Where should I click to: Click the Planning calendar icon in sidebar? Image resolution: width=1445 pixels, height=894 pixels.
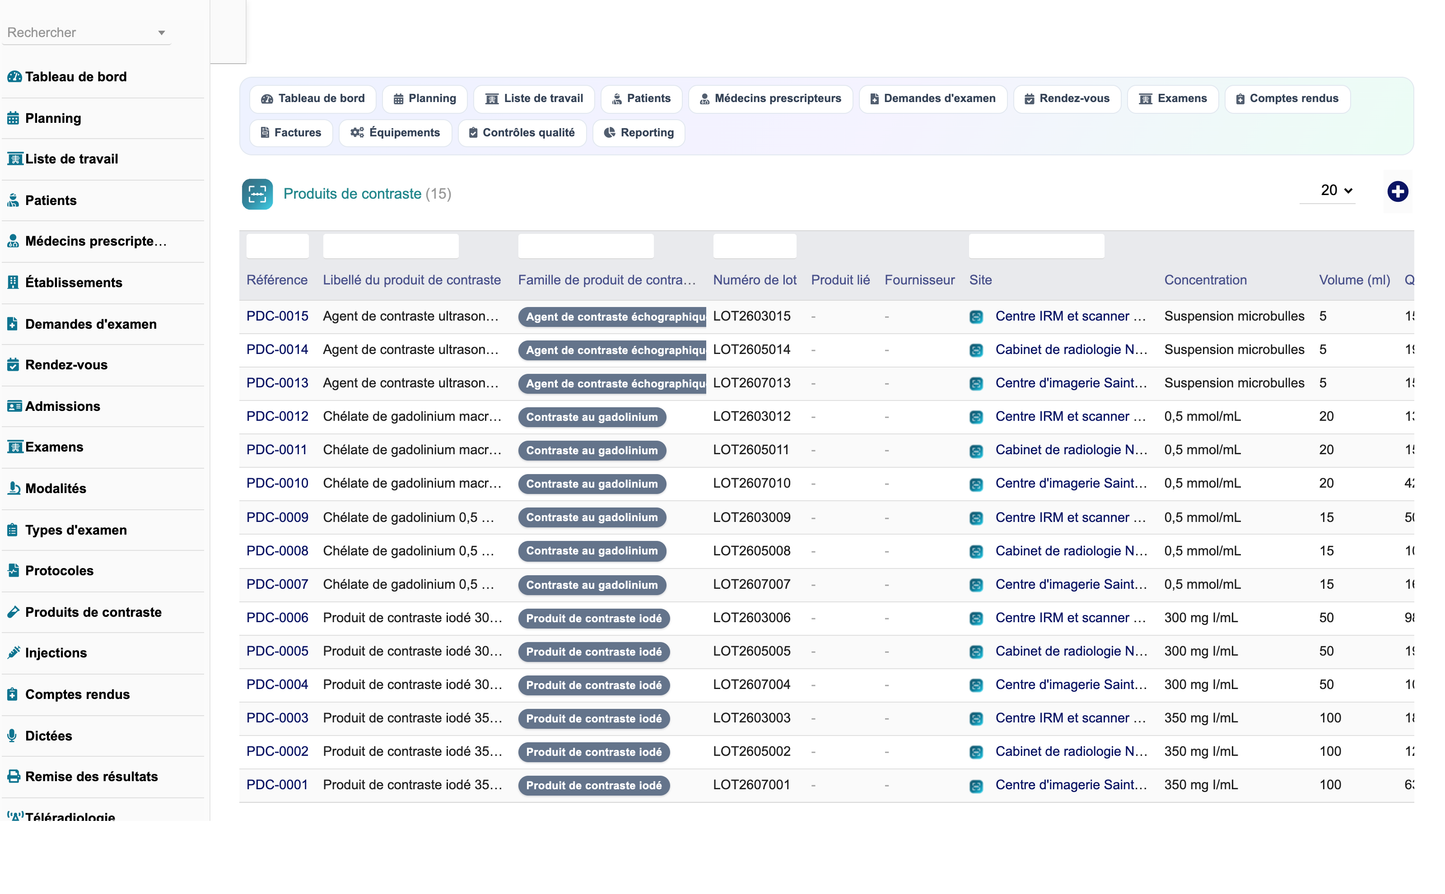pyautogui.click(x=13, y=118)
